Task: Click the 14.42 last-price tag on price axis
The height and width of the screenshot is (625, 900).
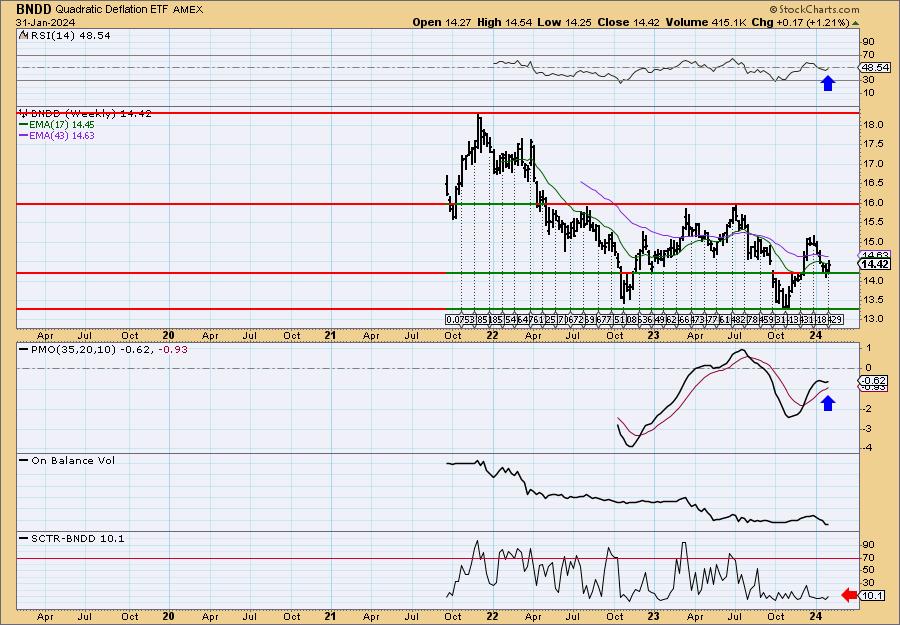Action: (x=875, y=264)
